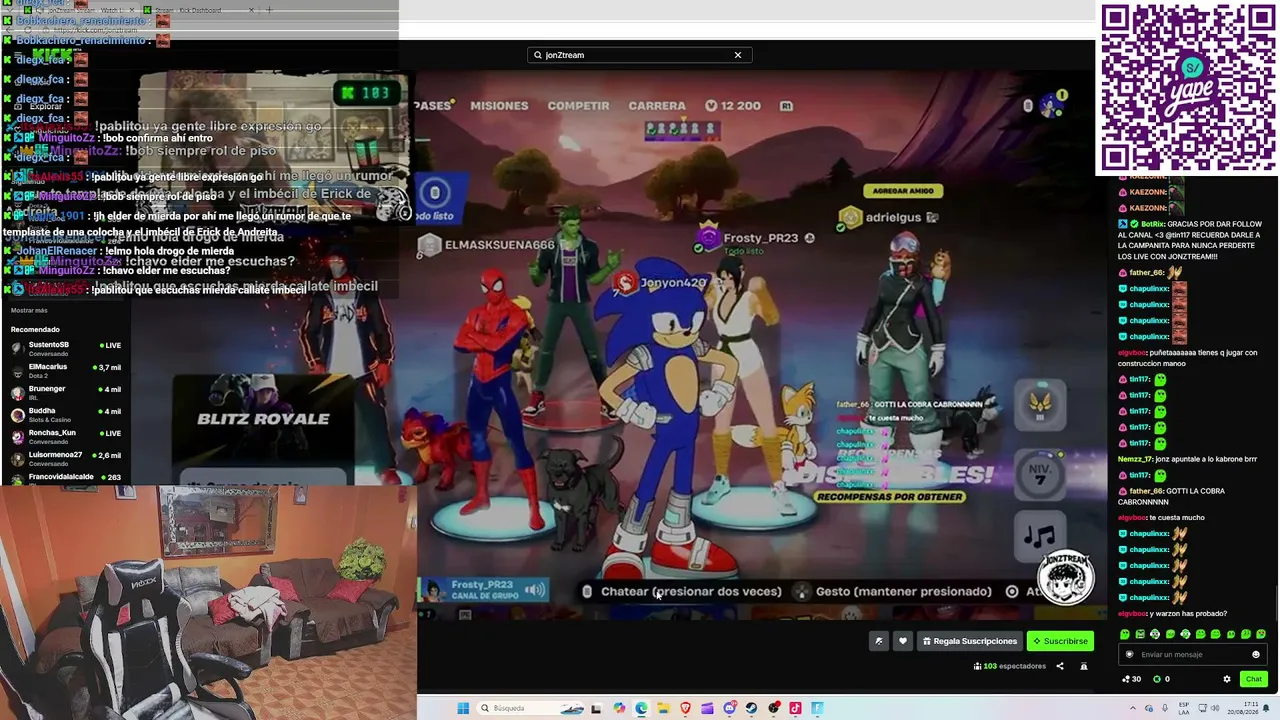Click the channel points 30 counter
This screenshot has height=720, width=1280.
tap(1131, 679)
